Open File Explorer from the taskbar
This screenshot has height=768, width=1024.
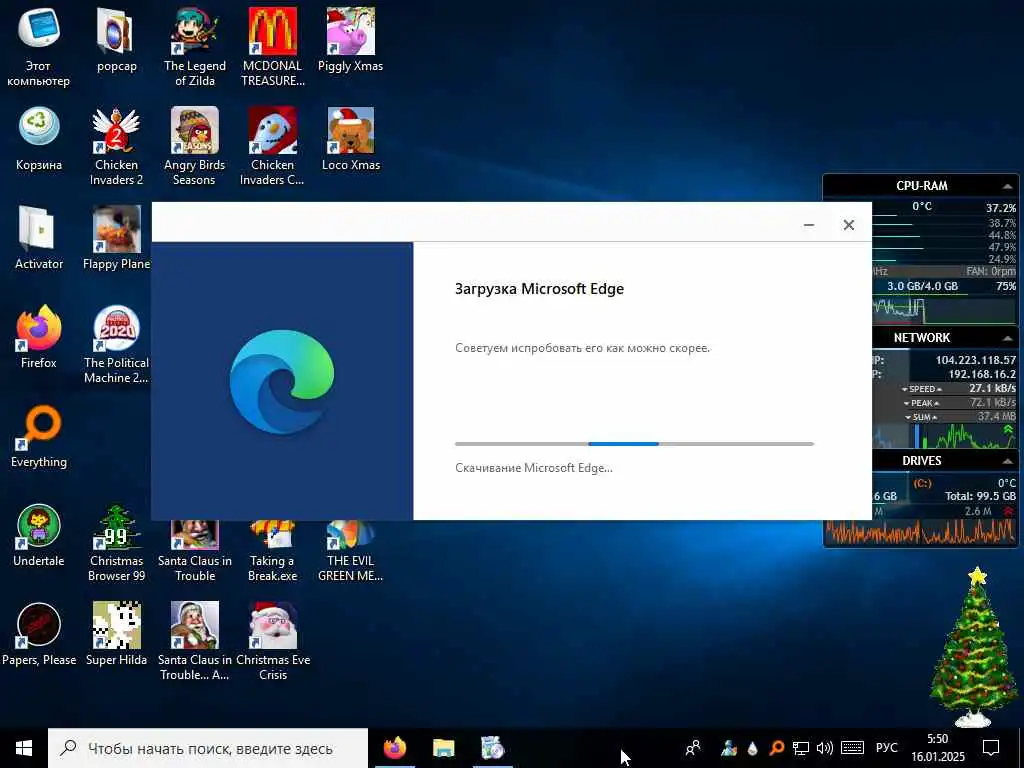pos(443,748)
